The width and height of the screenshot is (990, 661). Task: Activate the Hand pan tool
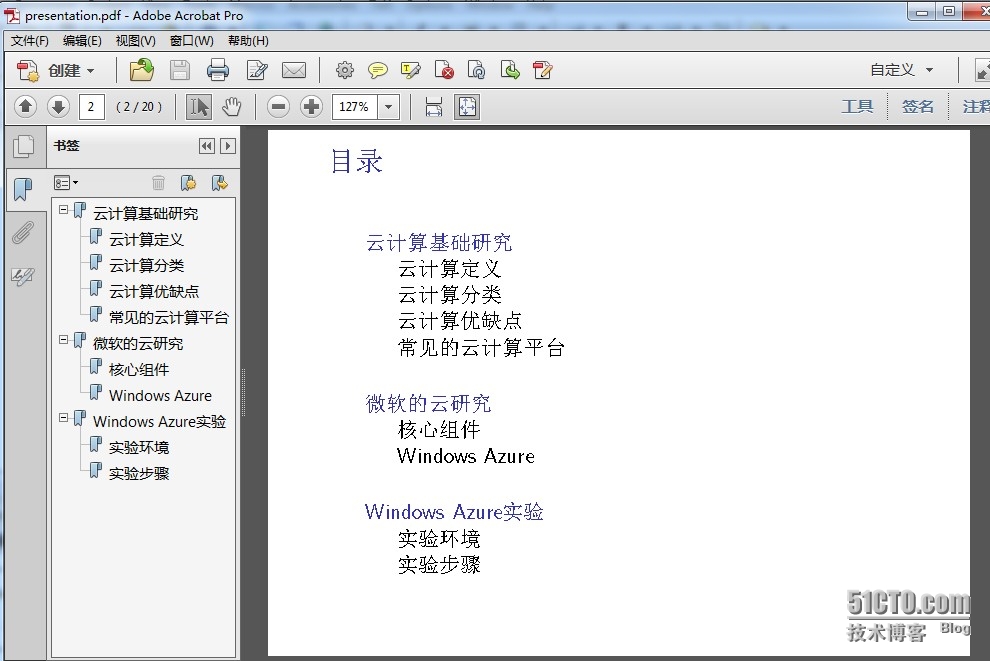[232, 107]
